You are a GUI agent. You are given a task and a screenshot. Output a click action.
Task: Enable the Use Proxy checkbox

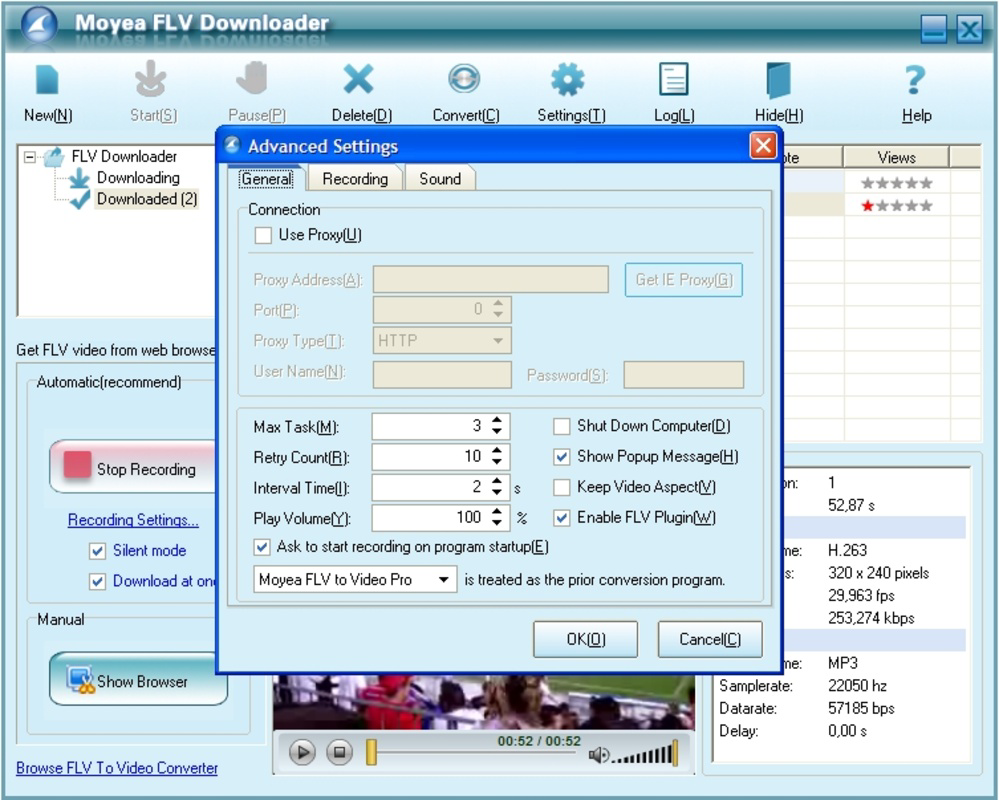click(x=263, y=235)
